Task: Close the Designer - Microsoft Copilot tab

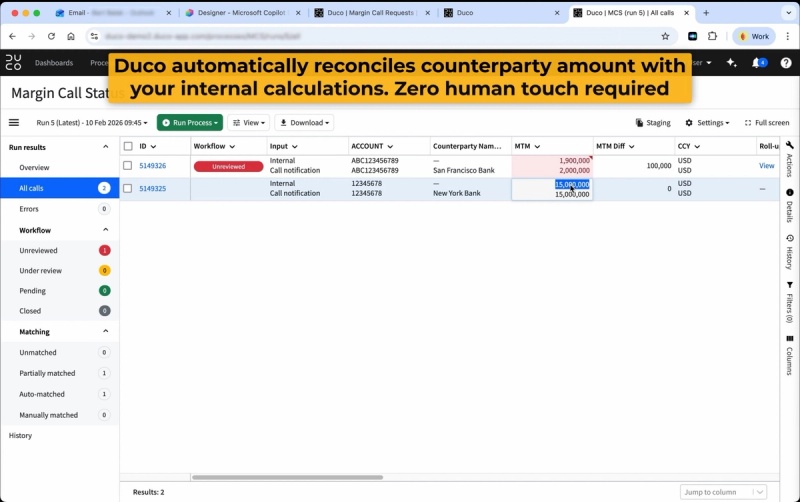Action: [x=298, y=13]
